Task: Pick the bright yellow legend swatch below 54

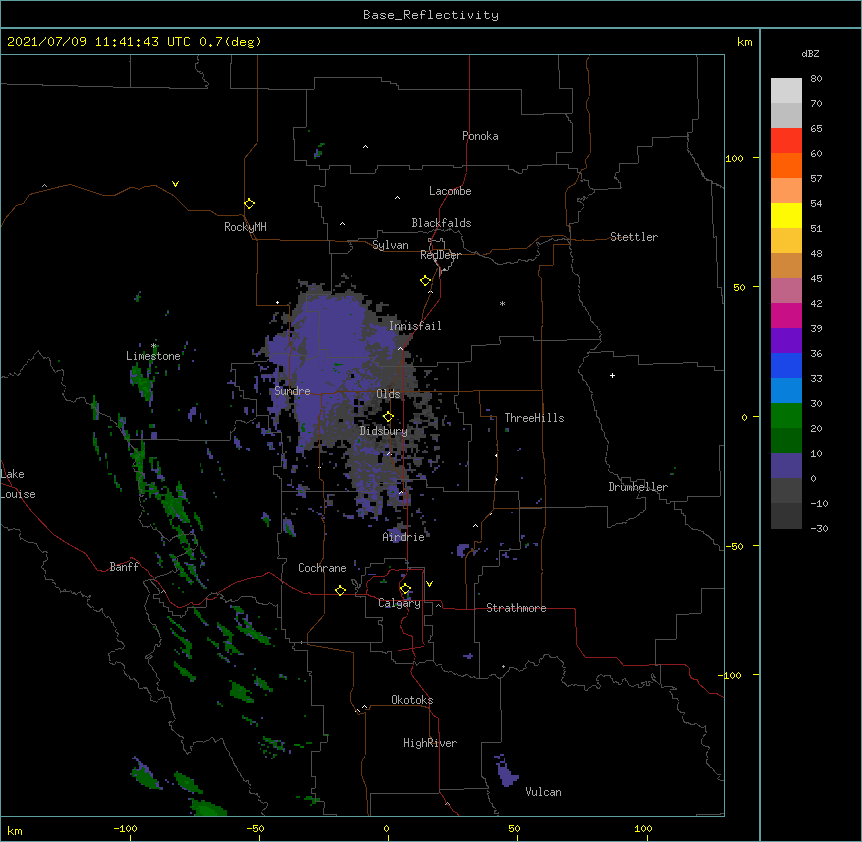Action: coord(786,216)
